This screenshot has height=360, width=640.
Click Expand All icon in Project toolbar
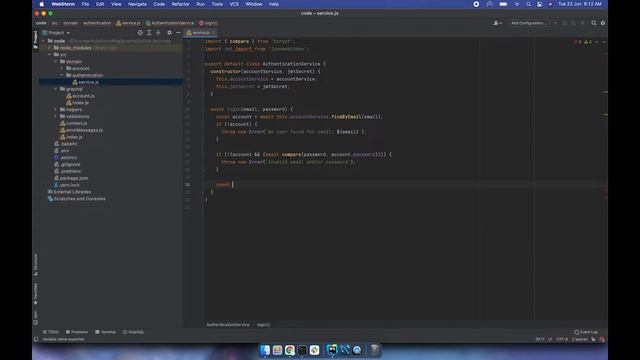[149, 33]
